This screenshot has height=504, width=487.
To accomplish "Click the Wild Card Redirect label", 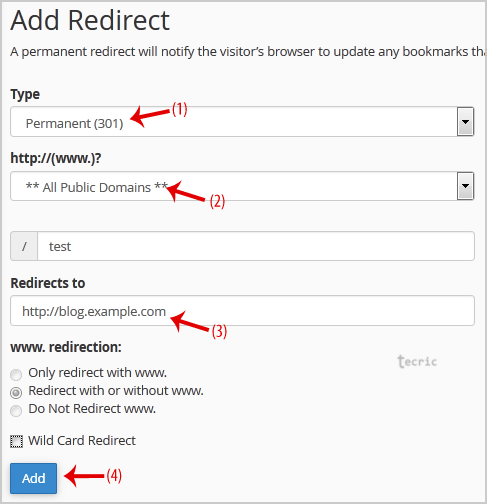I will coord(82,441).
